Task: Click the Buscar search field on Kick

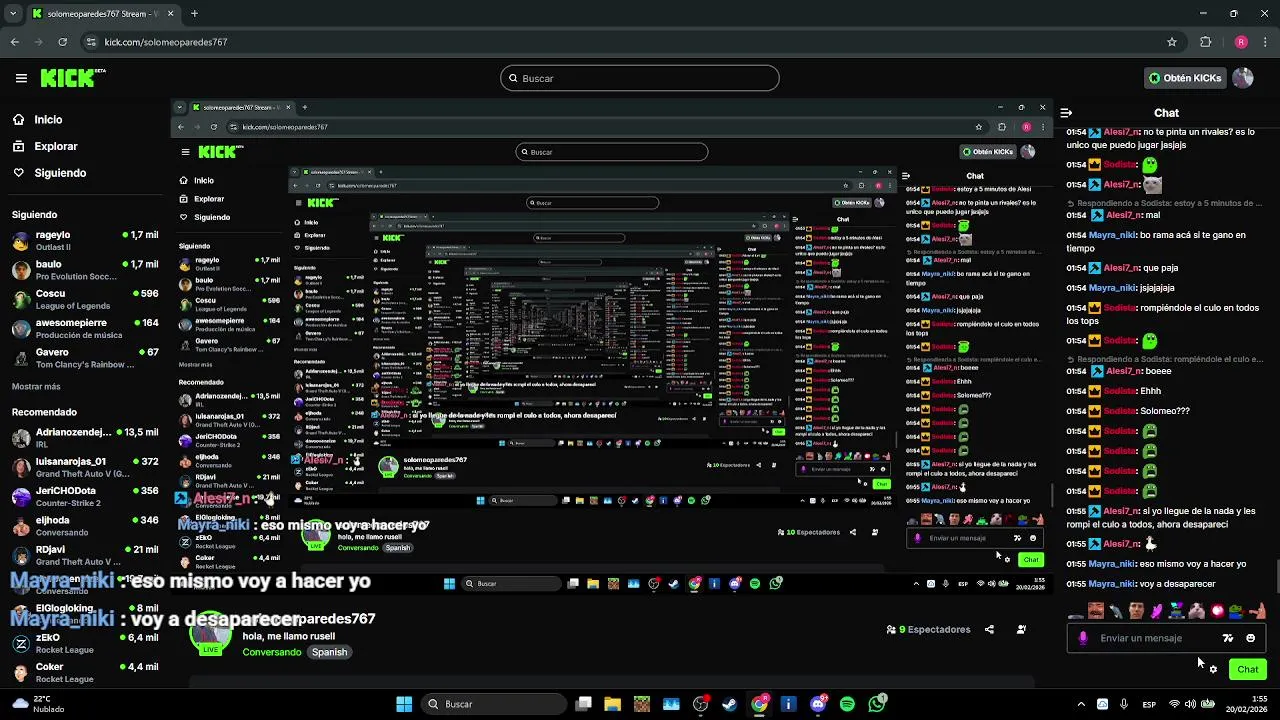Action: click(x=640, y=78)
